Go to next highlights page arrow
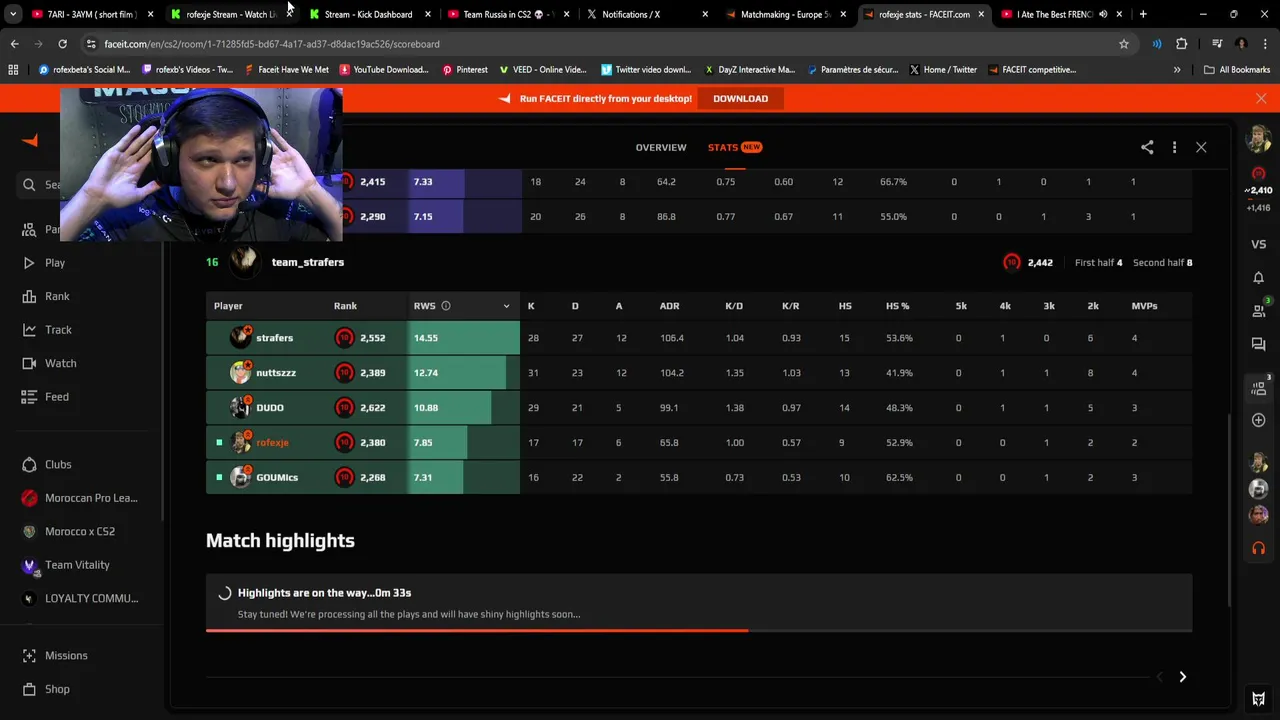 (x=1182, y=677)
